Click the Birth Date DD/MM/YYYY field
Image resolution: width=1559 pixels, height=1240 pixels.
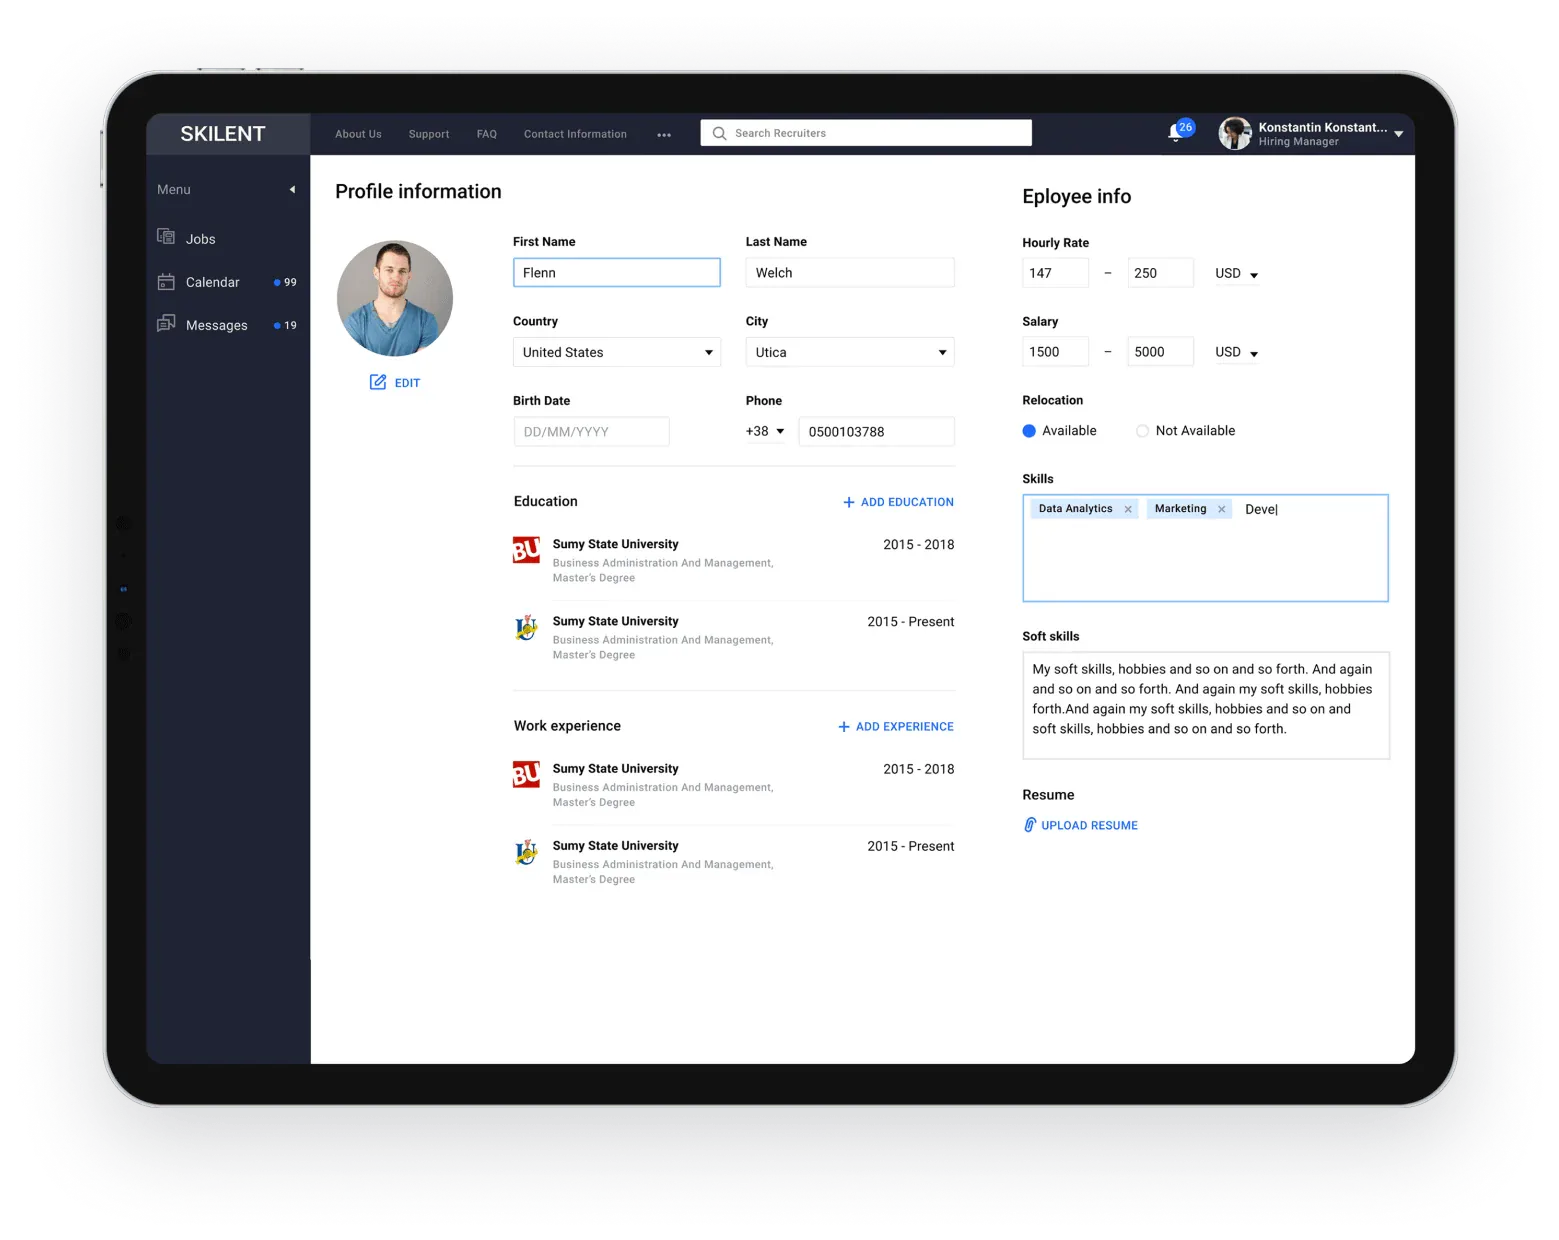pos(591,432)
